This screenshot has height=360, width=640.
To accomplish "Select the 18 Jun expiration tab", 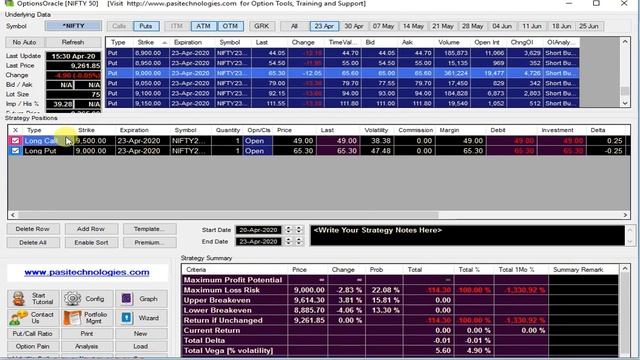I will 562,26.
